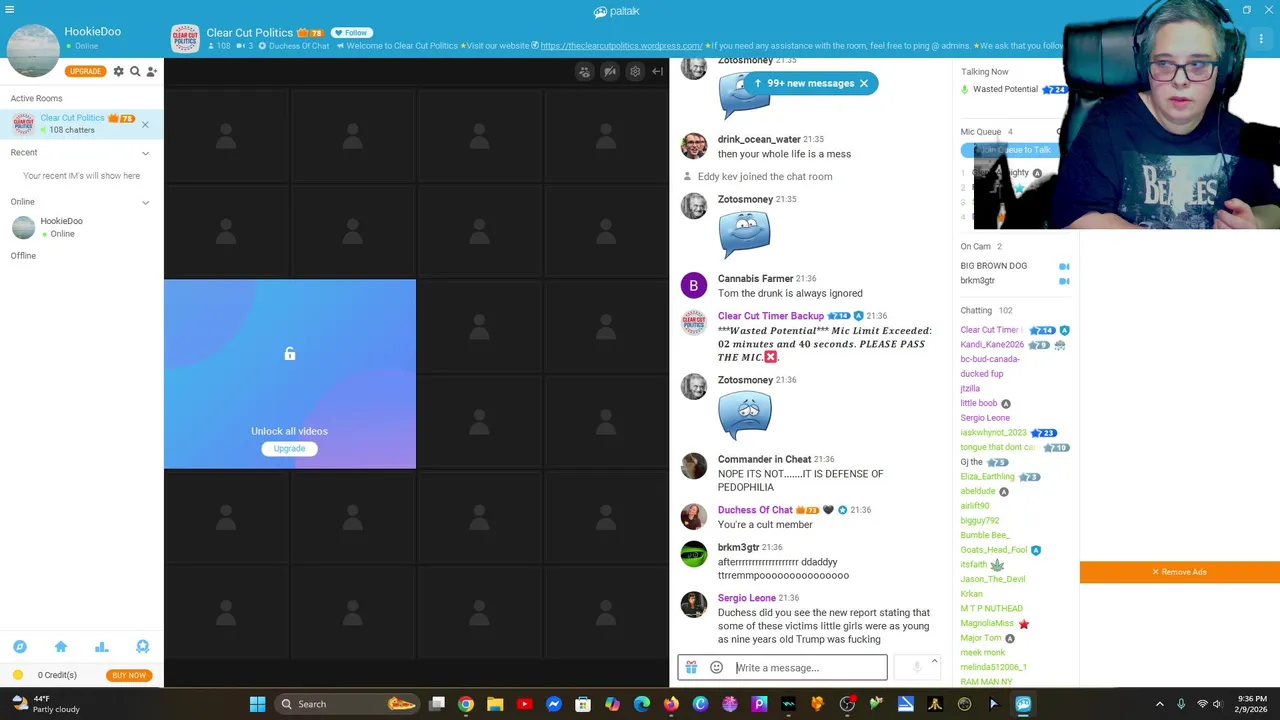Close Clear Cut Politics room in Active Rooms
This screenshot has height=720, width=1280.
click(x=145, y=124)
